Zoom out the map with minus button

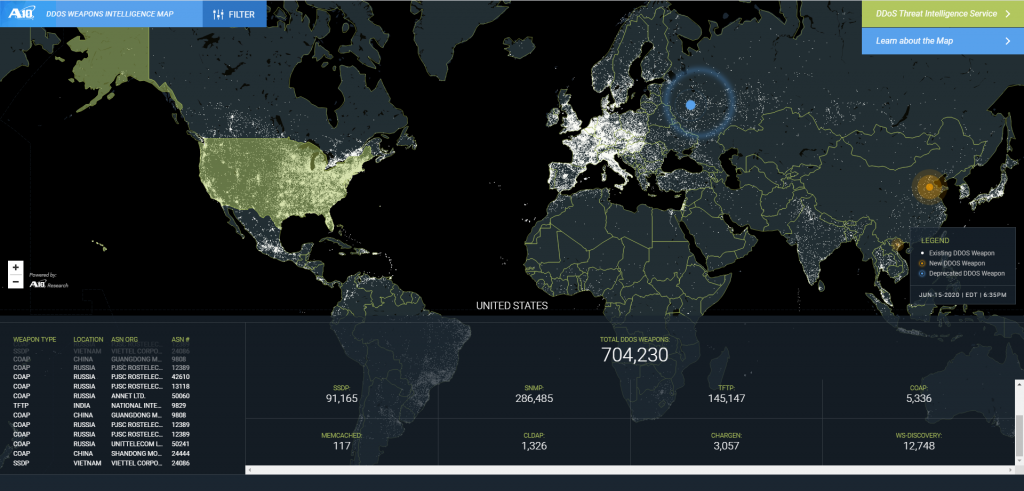(x=16, y=281)
